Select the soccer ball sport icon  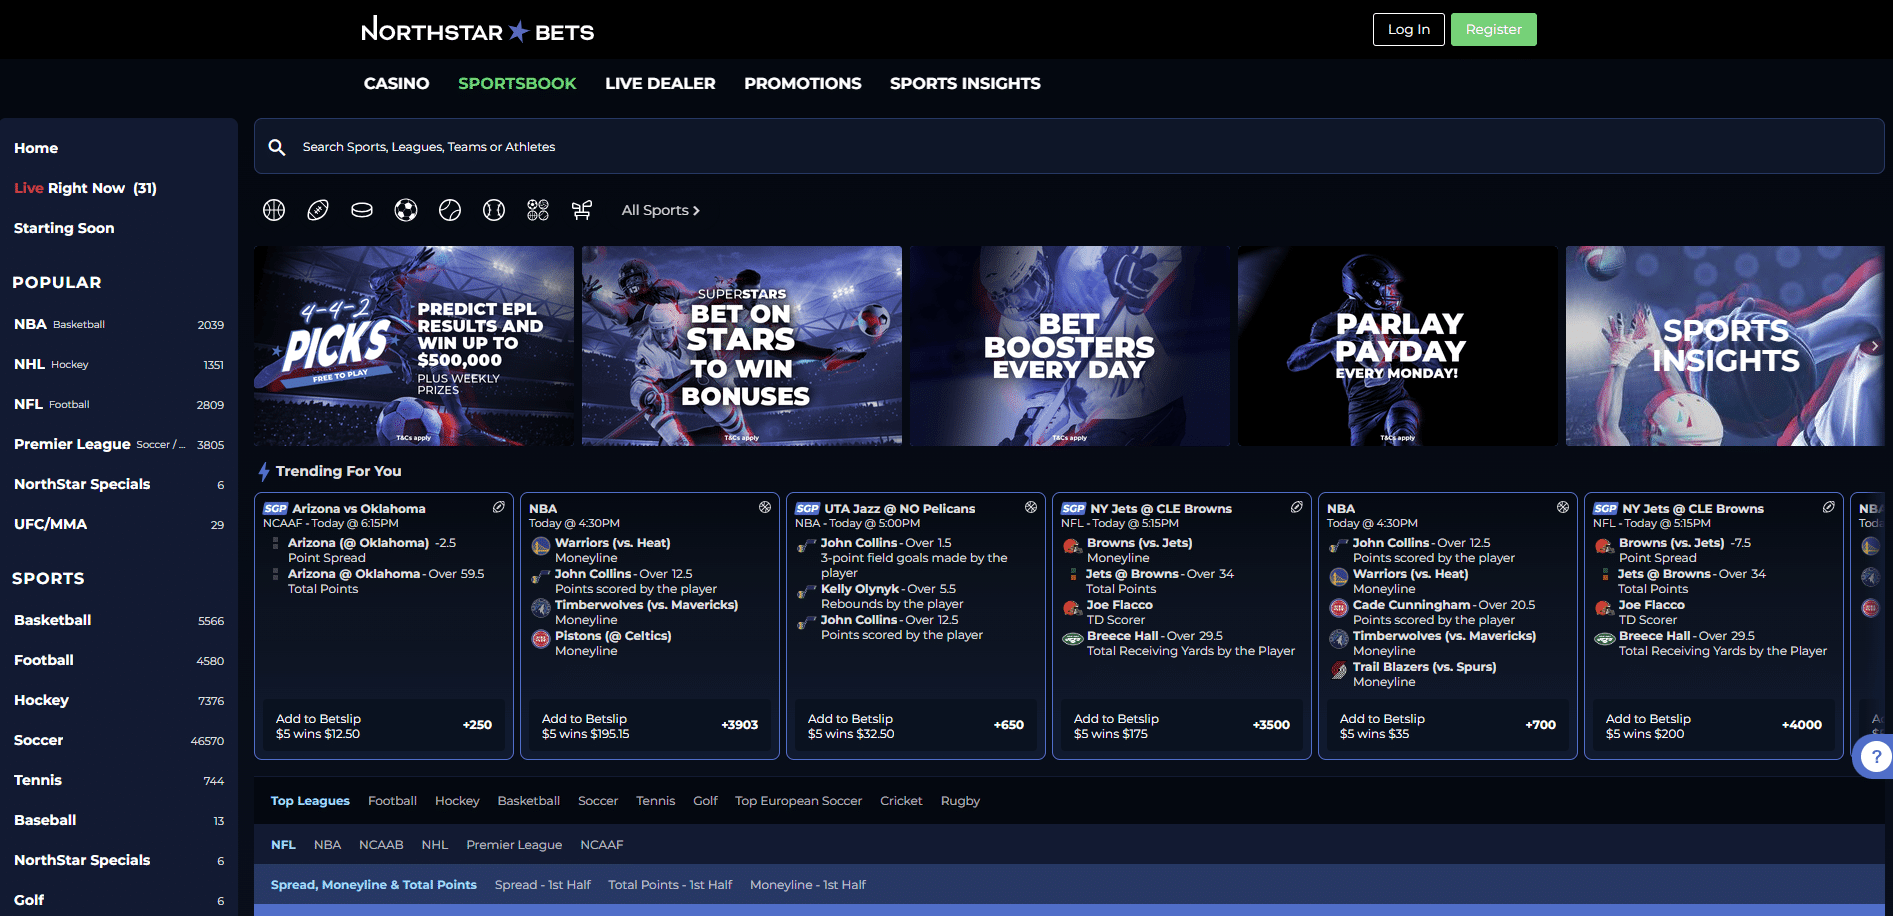(x=406, y=210)
